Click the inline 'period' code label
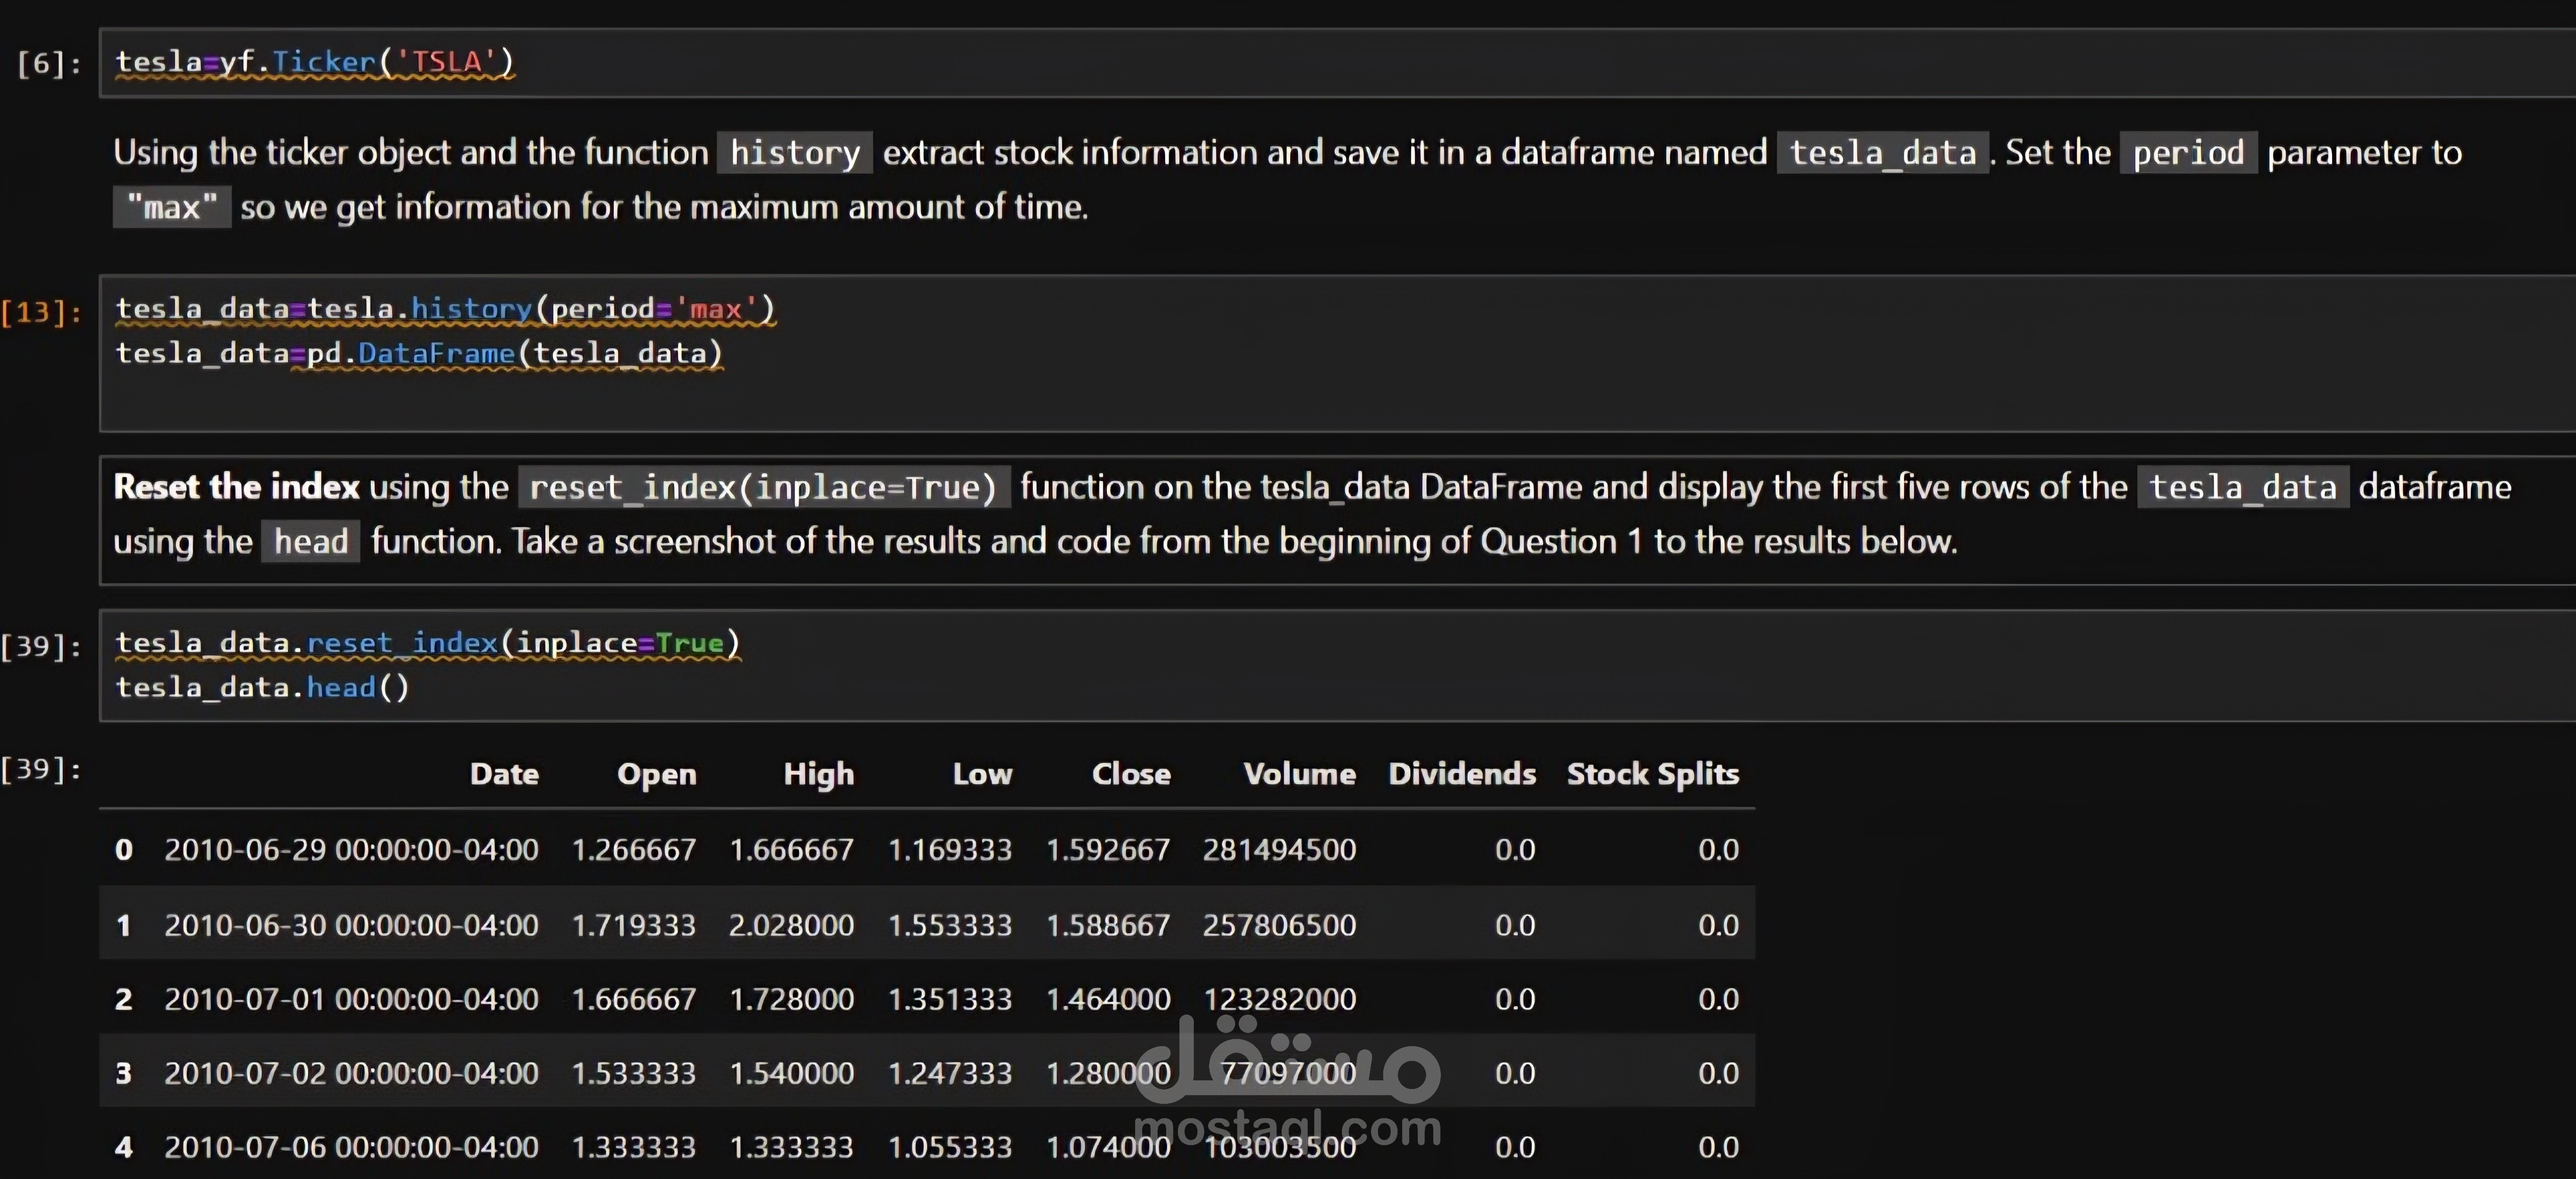The image size is (2576, 1179). tap(2188, 153)
